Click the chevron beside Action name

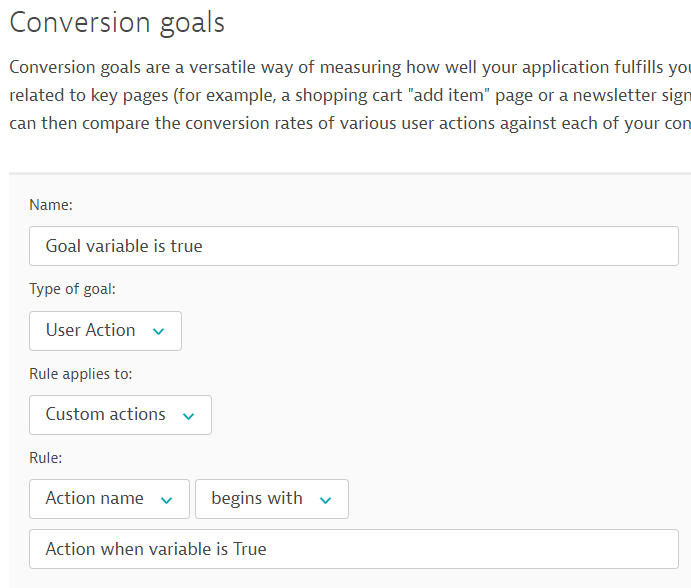coord(167,499)
